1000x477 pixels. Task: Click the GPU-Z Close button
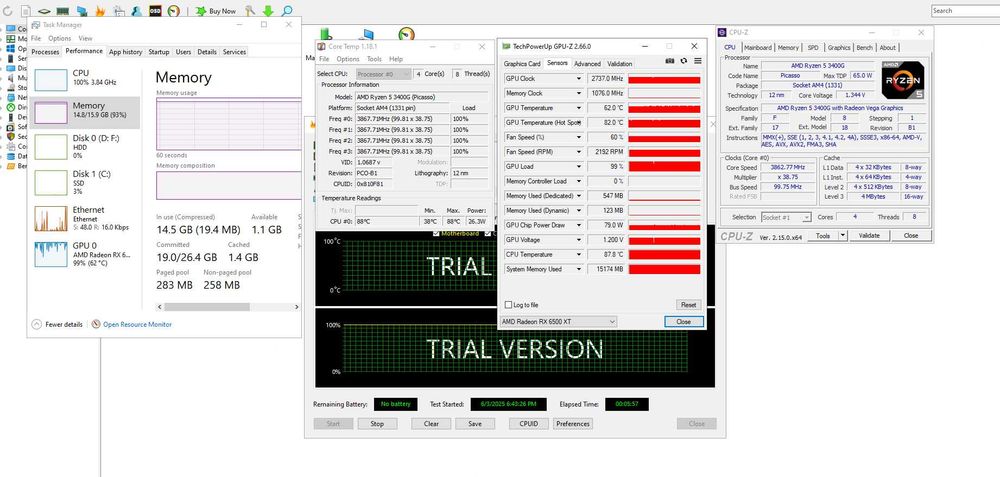click(684, 321)
